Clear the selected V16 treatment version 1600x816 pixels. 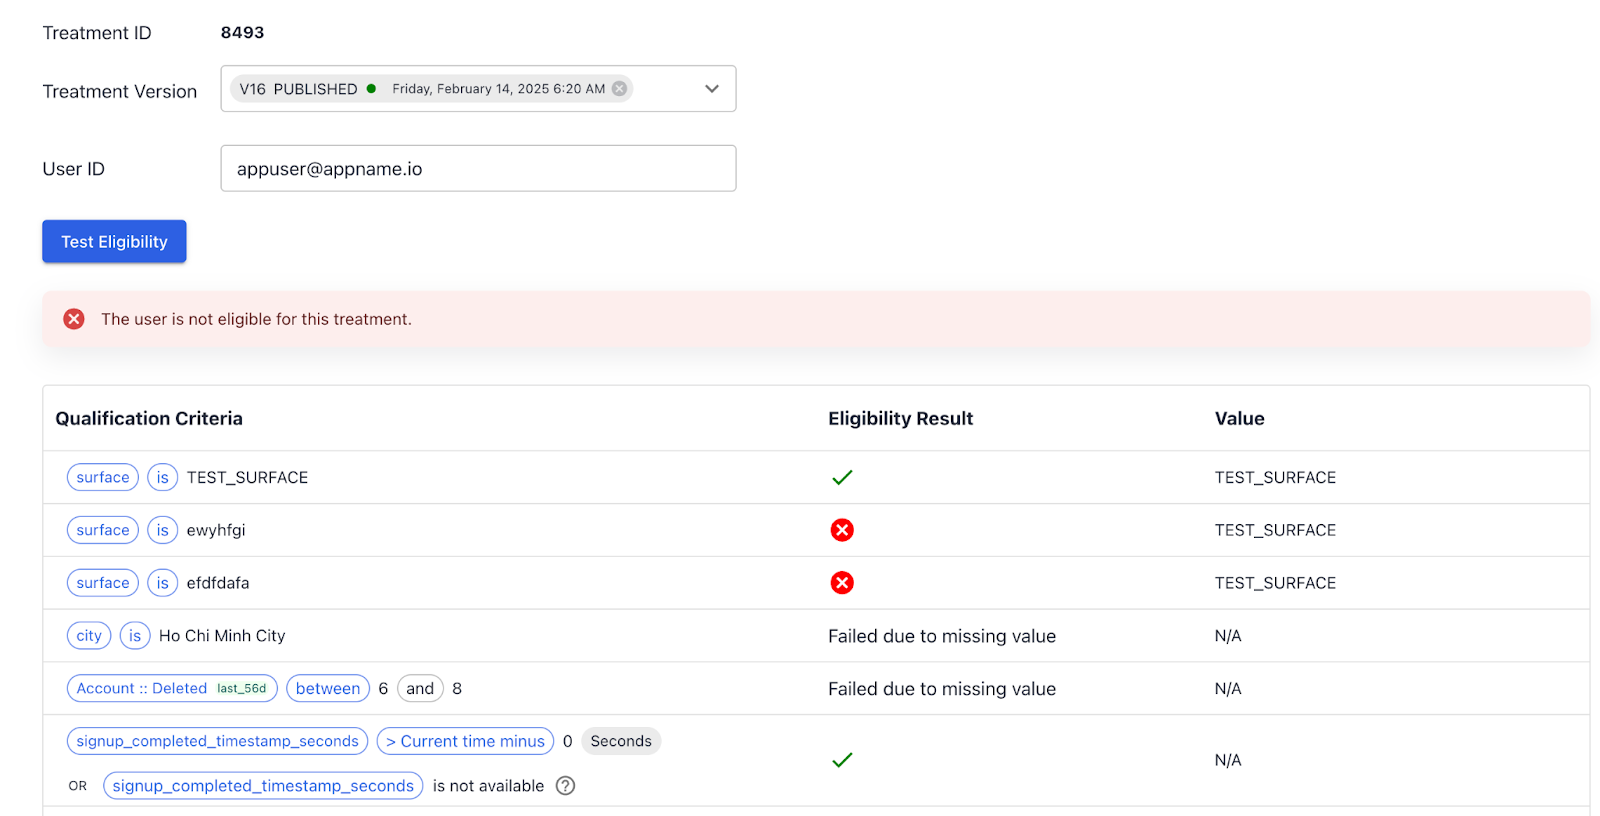pyautogui.click(x=620, y=89)
